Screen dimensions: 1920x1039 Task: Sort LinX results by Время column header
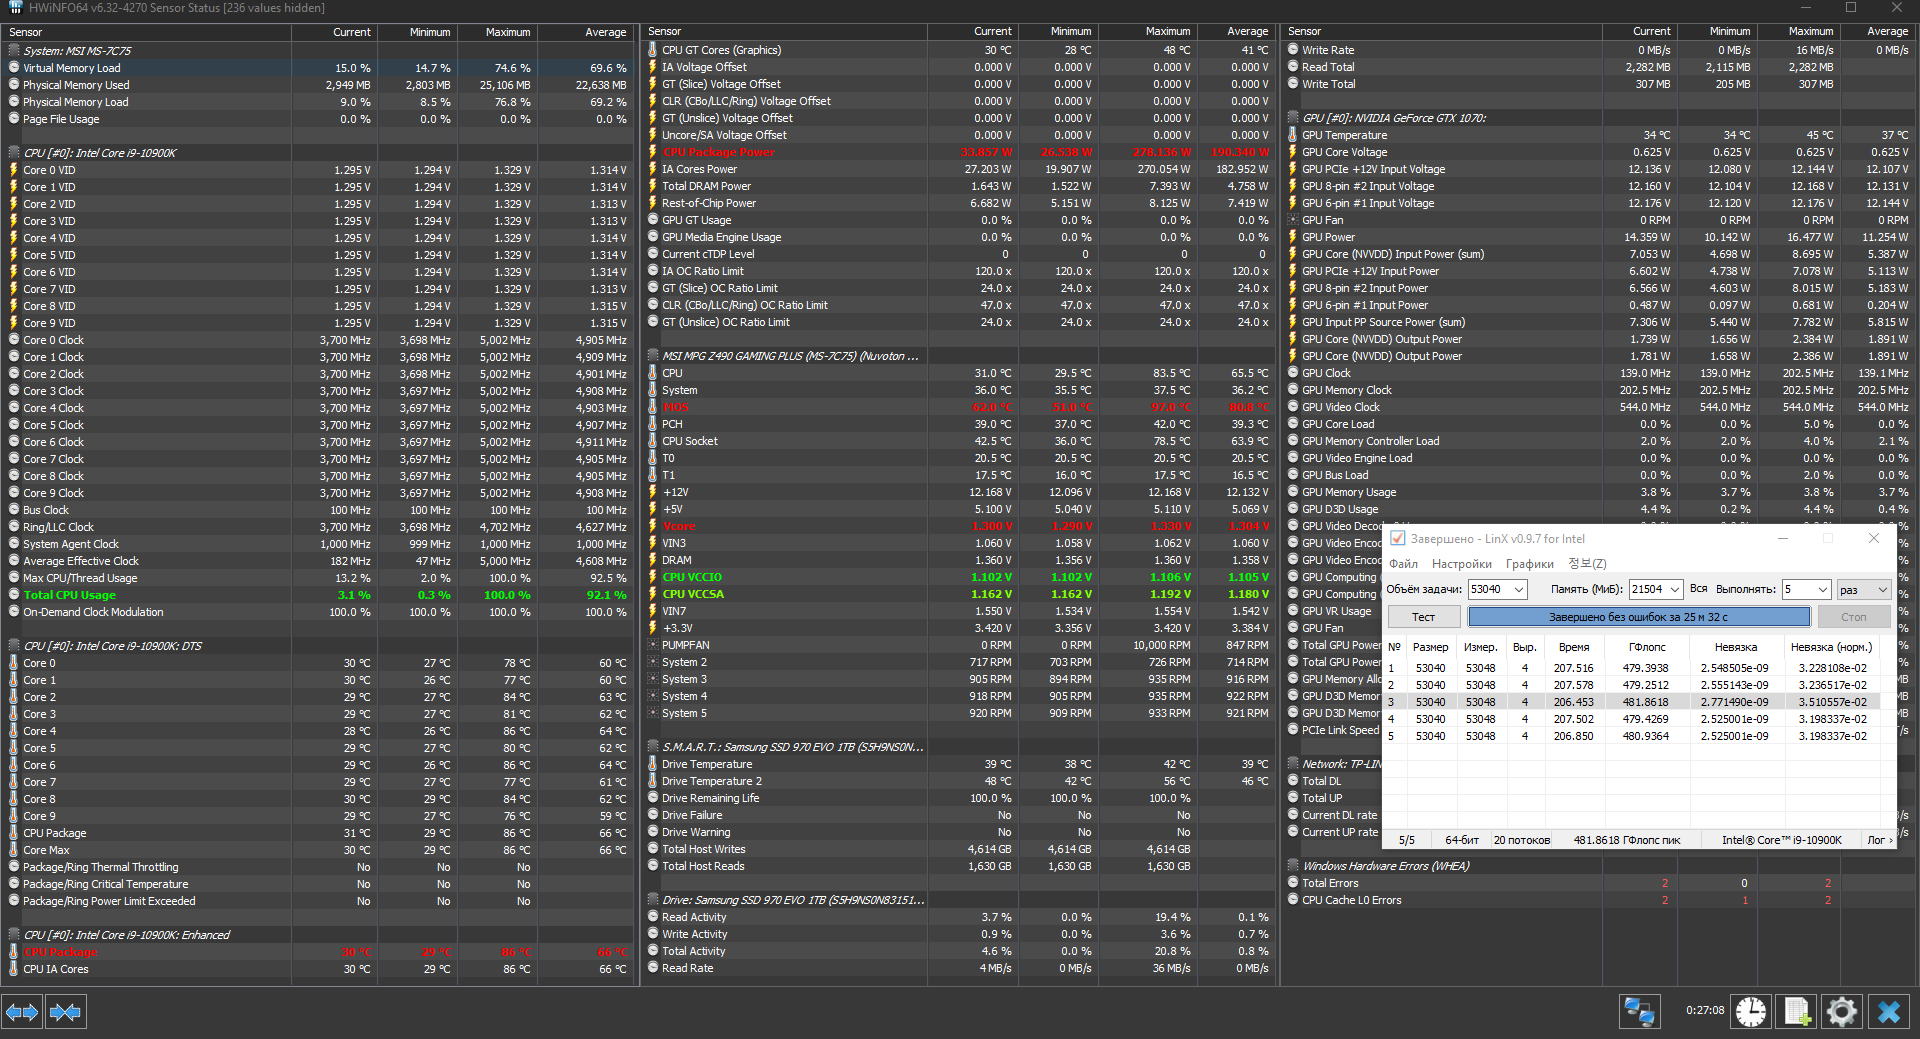pos(1573,647)
